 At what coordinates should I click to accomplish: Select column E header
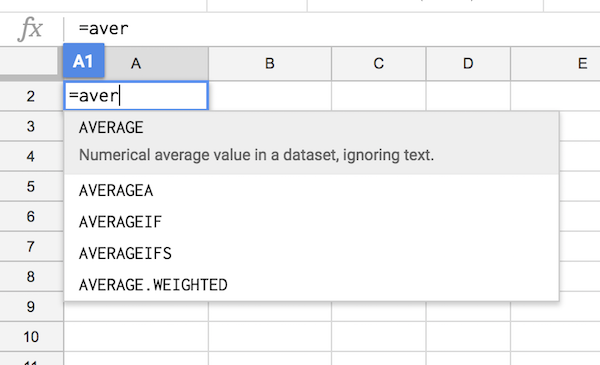point(555,64)
